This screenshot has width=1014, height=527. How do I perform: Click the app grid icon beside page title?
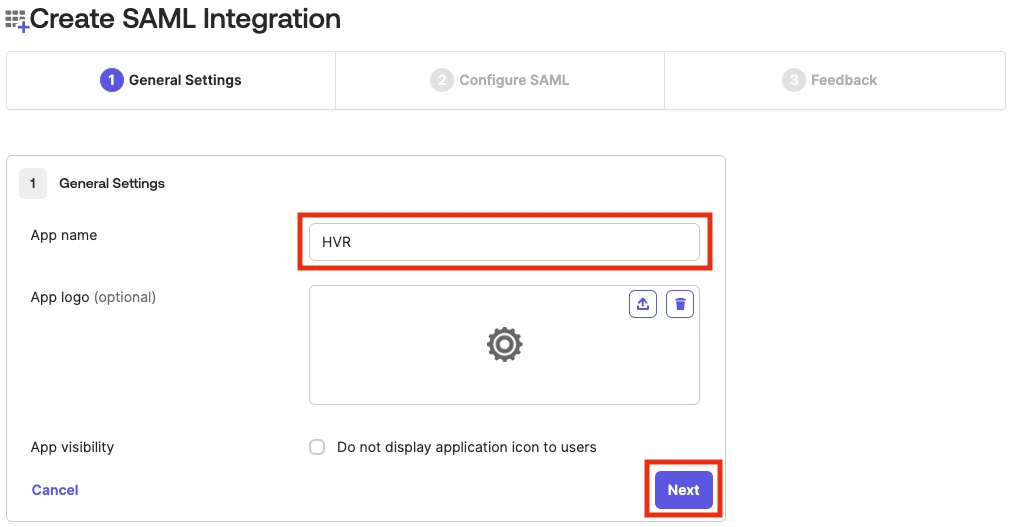[x=17, y=19]
